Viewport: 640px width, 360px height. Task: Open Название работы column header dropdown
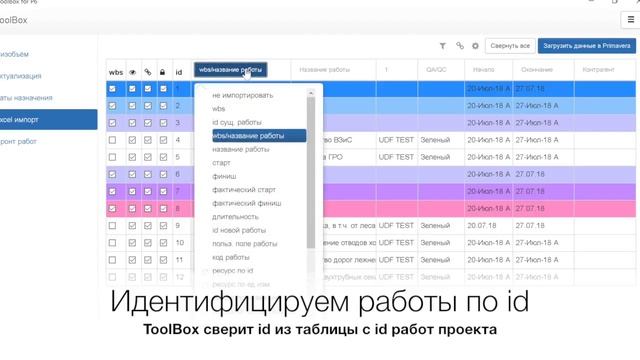click(324, 70)
